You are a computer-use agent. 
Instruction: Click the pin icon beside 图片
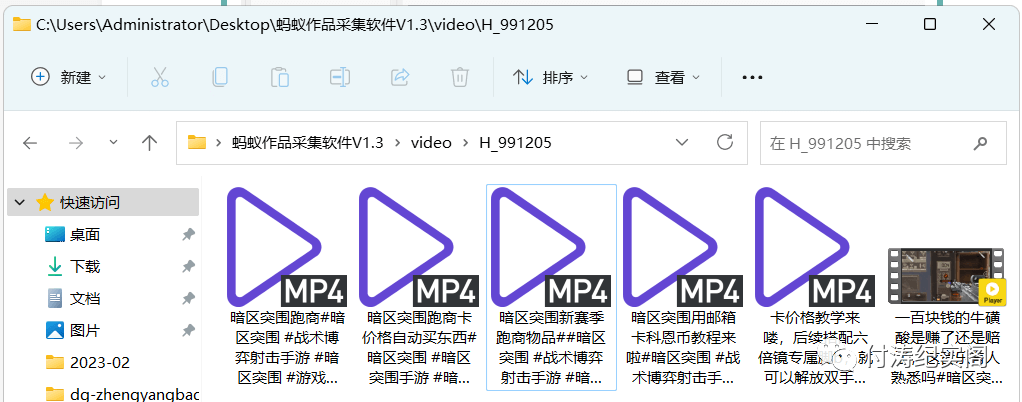[x=188, y=330]
